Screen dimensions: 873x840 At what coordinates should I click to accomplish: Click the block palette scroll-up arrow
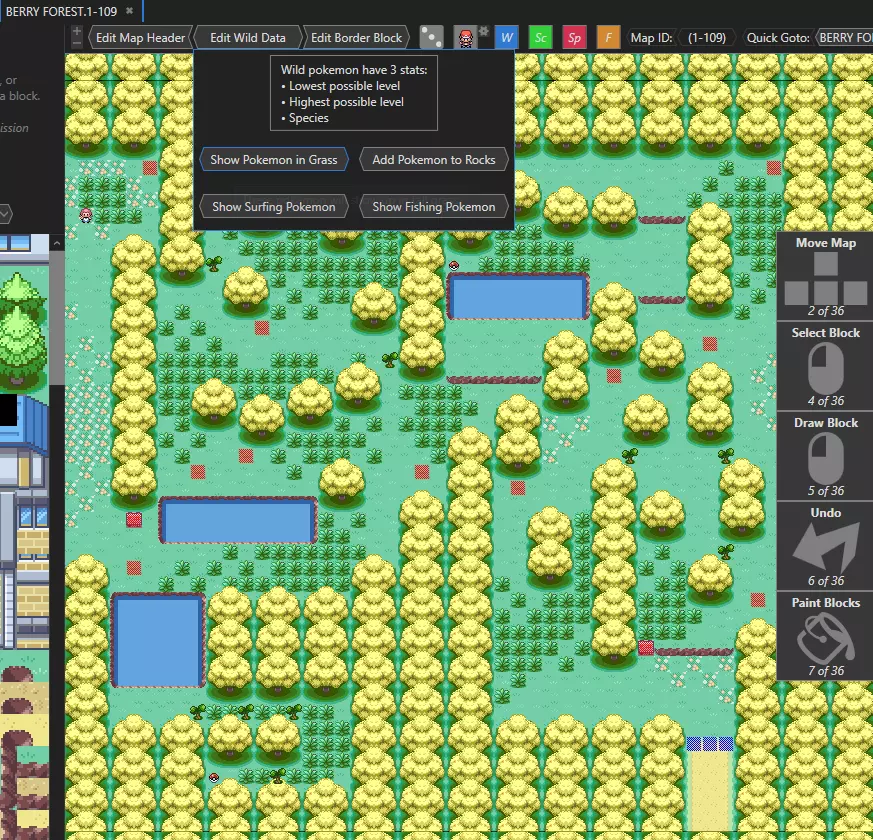pyautogui.click(x=57, y=243)
